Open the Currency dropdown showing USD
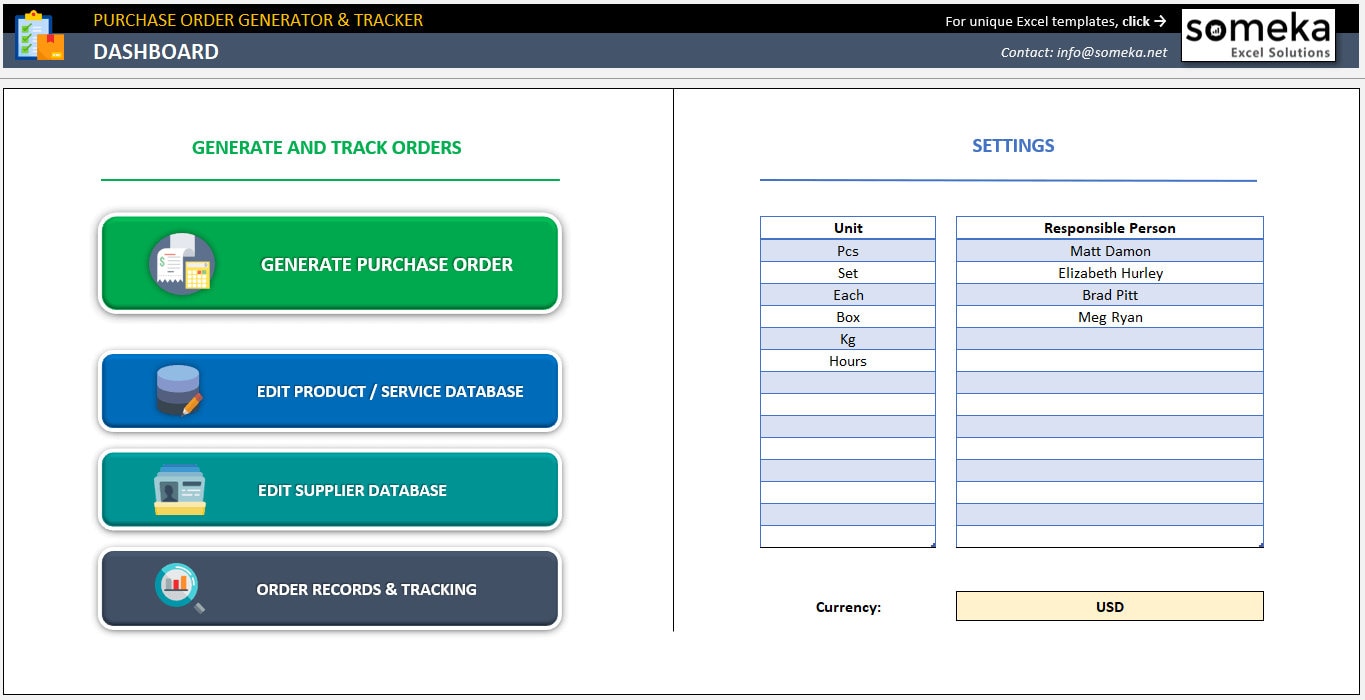The height and width of the screenshot is (700, 1365). (1109, 606)
